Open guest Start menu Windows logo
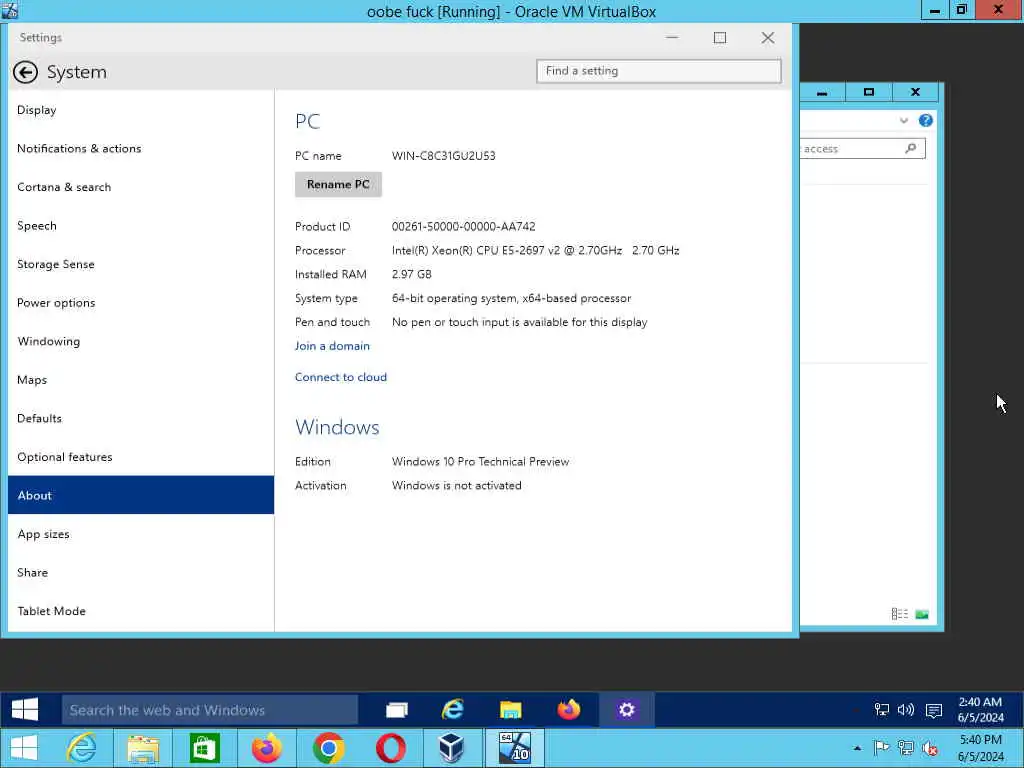The width and height of the screenshot is (1024, 768). pyautogui.click(x=25, y=709)
